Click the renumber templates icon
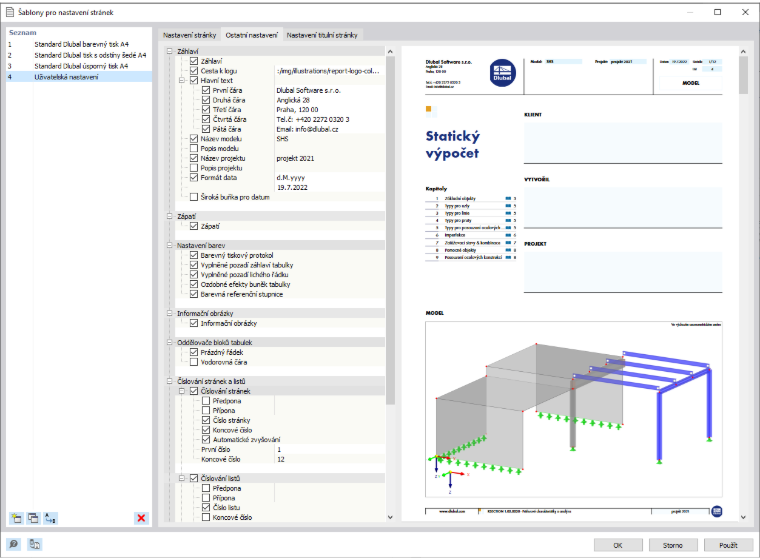This screenshot has height=560, width=760. point(50,518)
